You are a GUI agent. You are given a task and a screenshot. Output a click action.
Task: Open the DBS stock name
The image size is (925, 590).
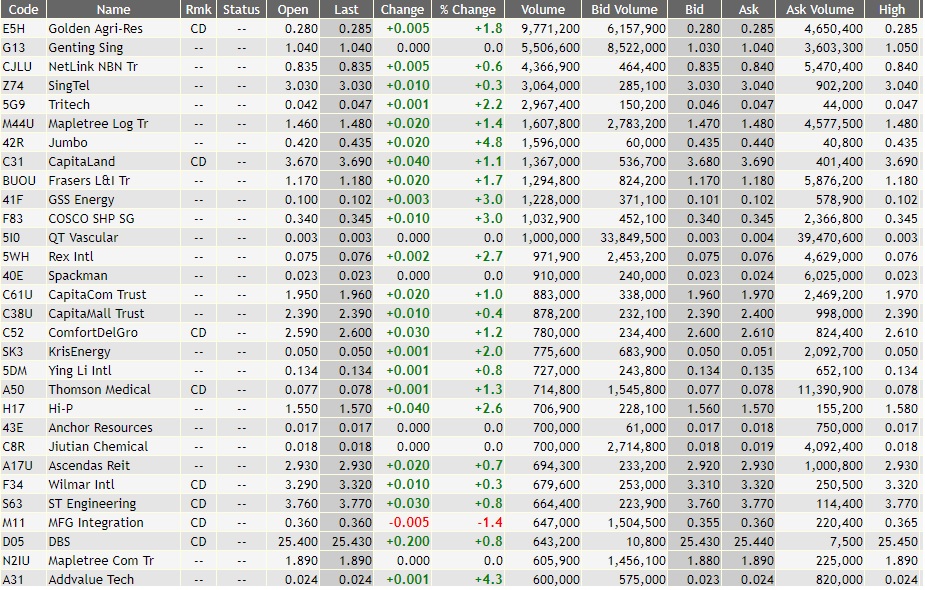(x=59, y=542)
